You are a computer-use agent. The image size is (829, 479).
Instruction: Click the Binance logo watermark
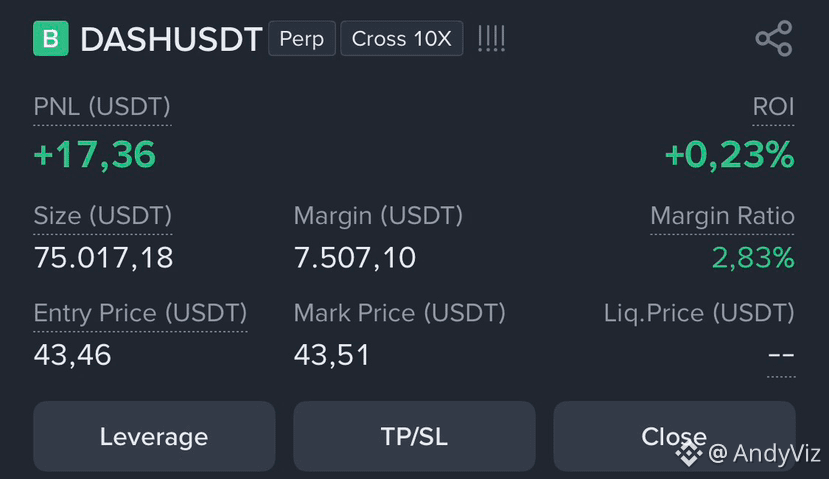point(689,454)
